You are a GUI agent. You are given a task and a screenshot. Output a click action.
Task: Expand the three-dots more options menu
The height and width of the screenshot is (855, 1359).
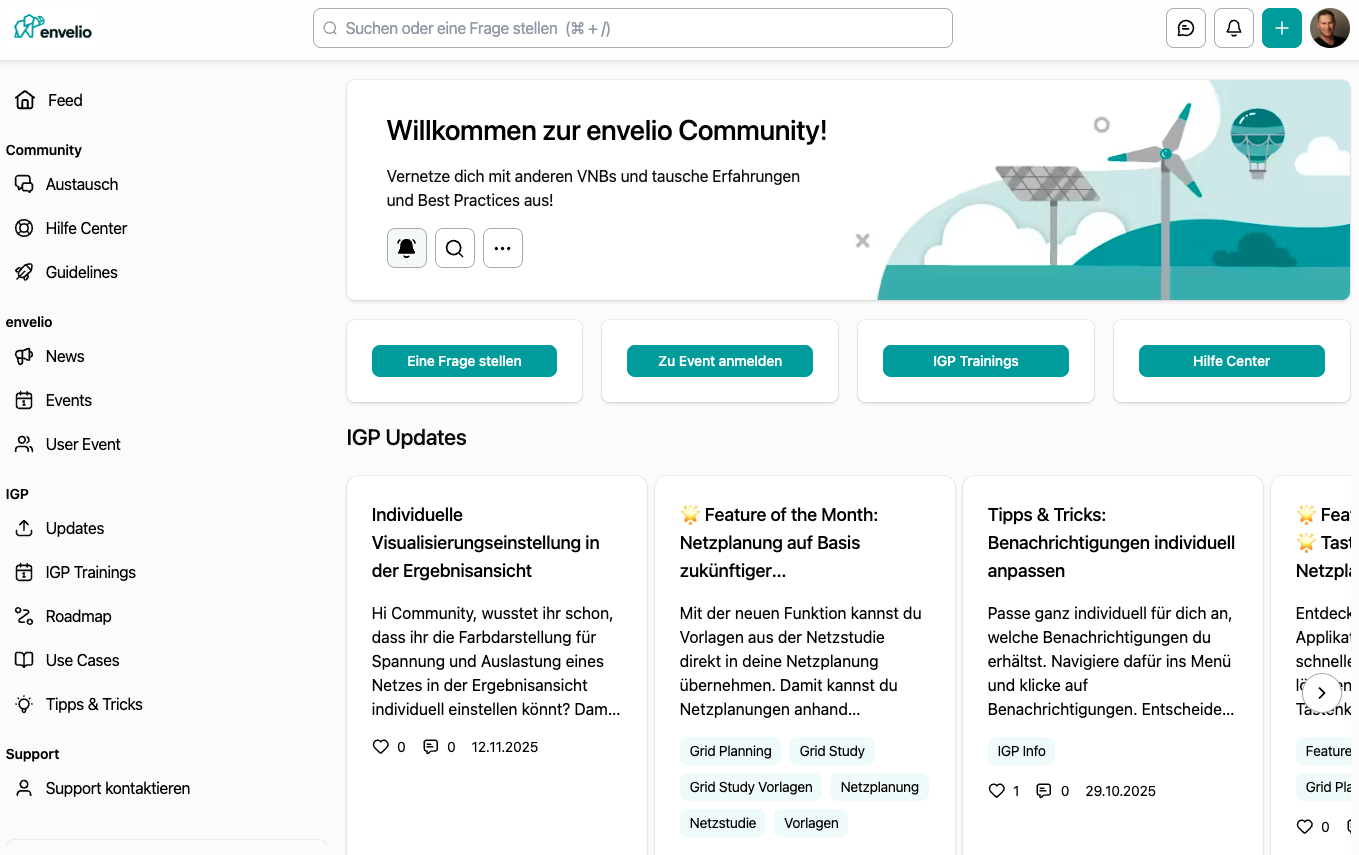click(502, 248)
